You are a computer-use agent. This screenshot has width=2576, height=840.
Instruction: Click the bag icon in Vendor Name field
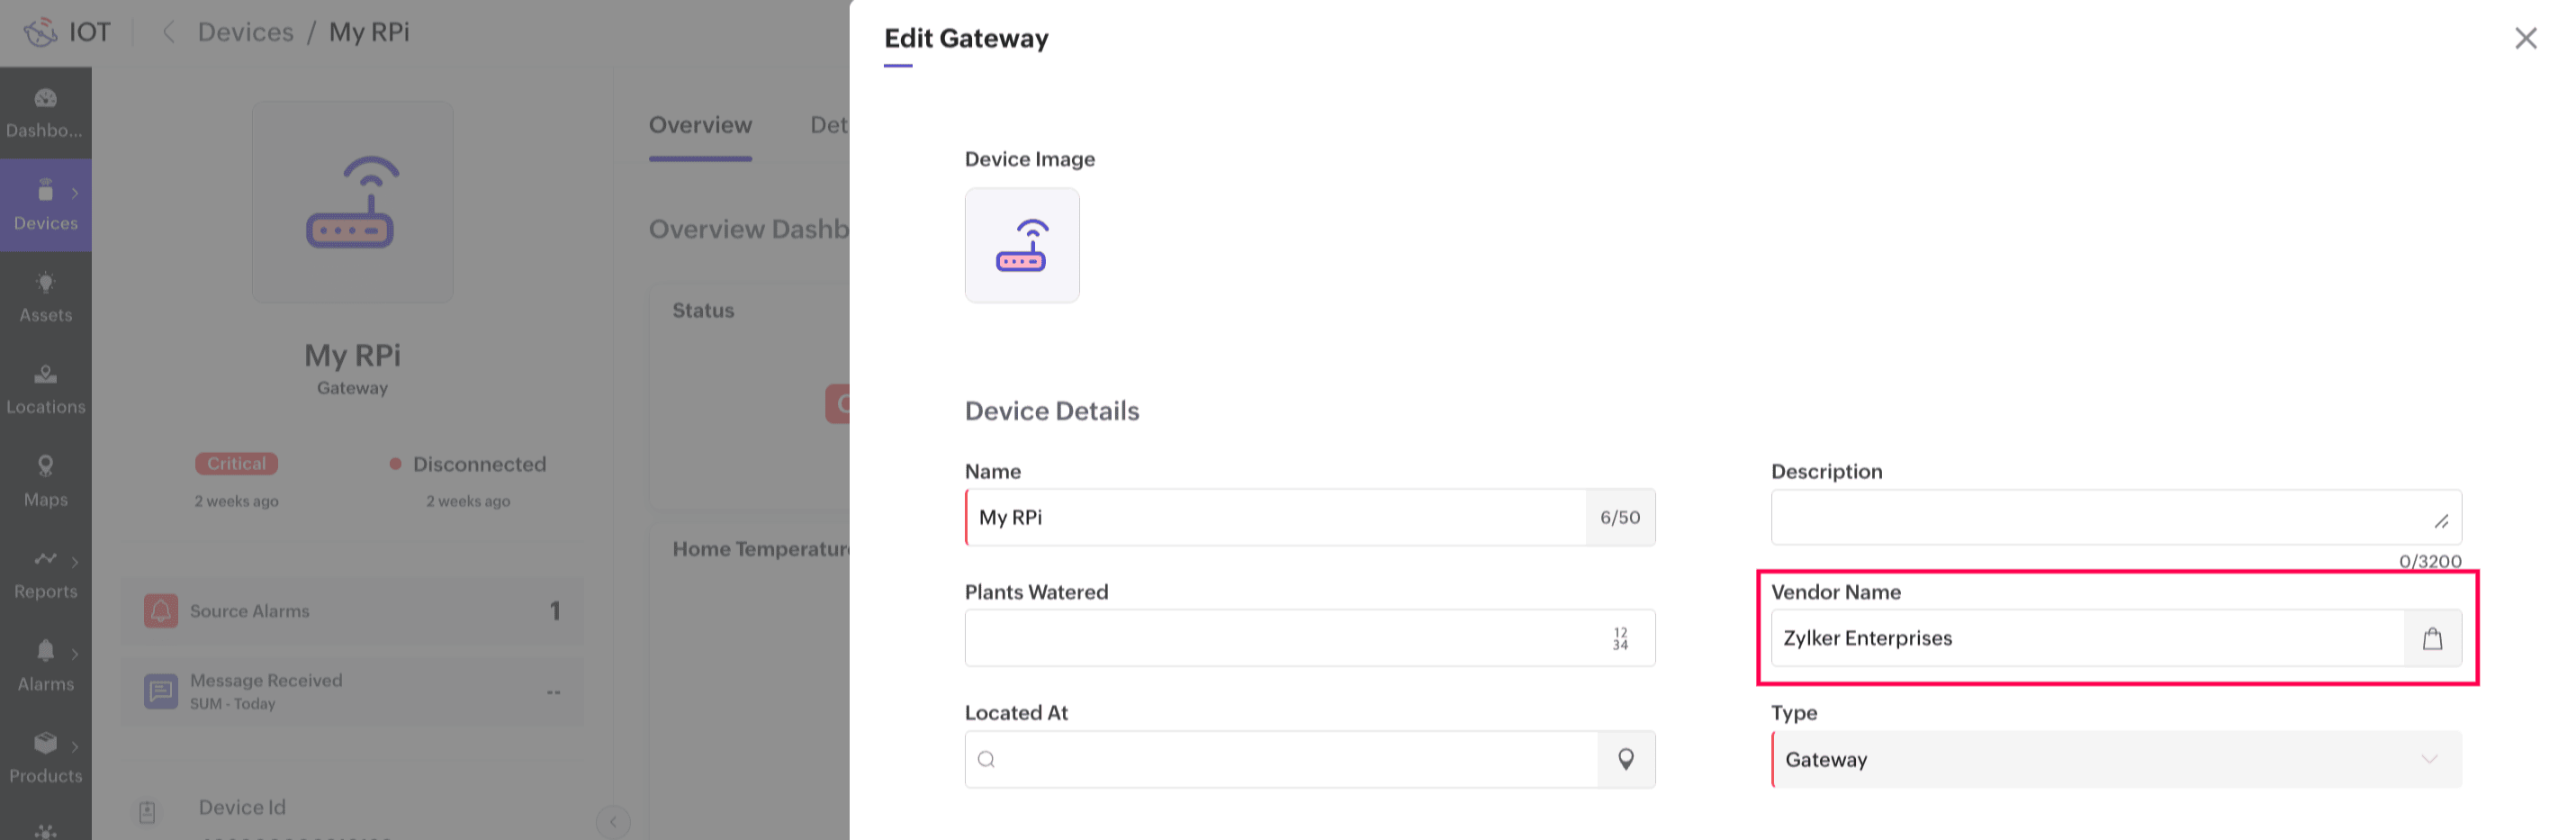click(x=2431, y=639)
